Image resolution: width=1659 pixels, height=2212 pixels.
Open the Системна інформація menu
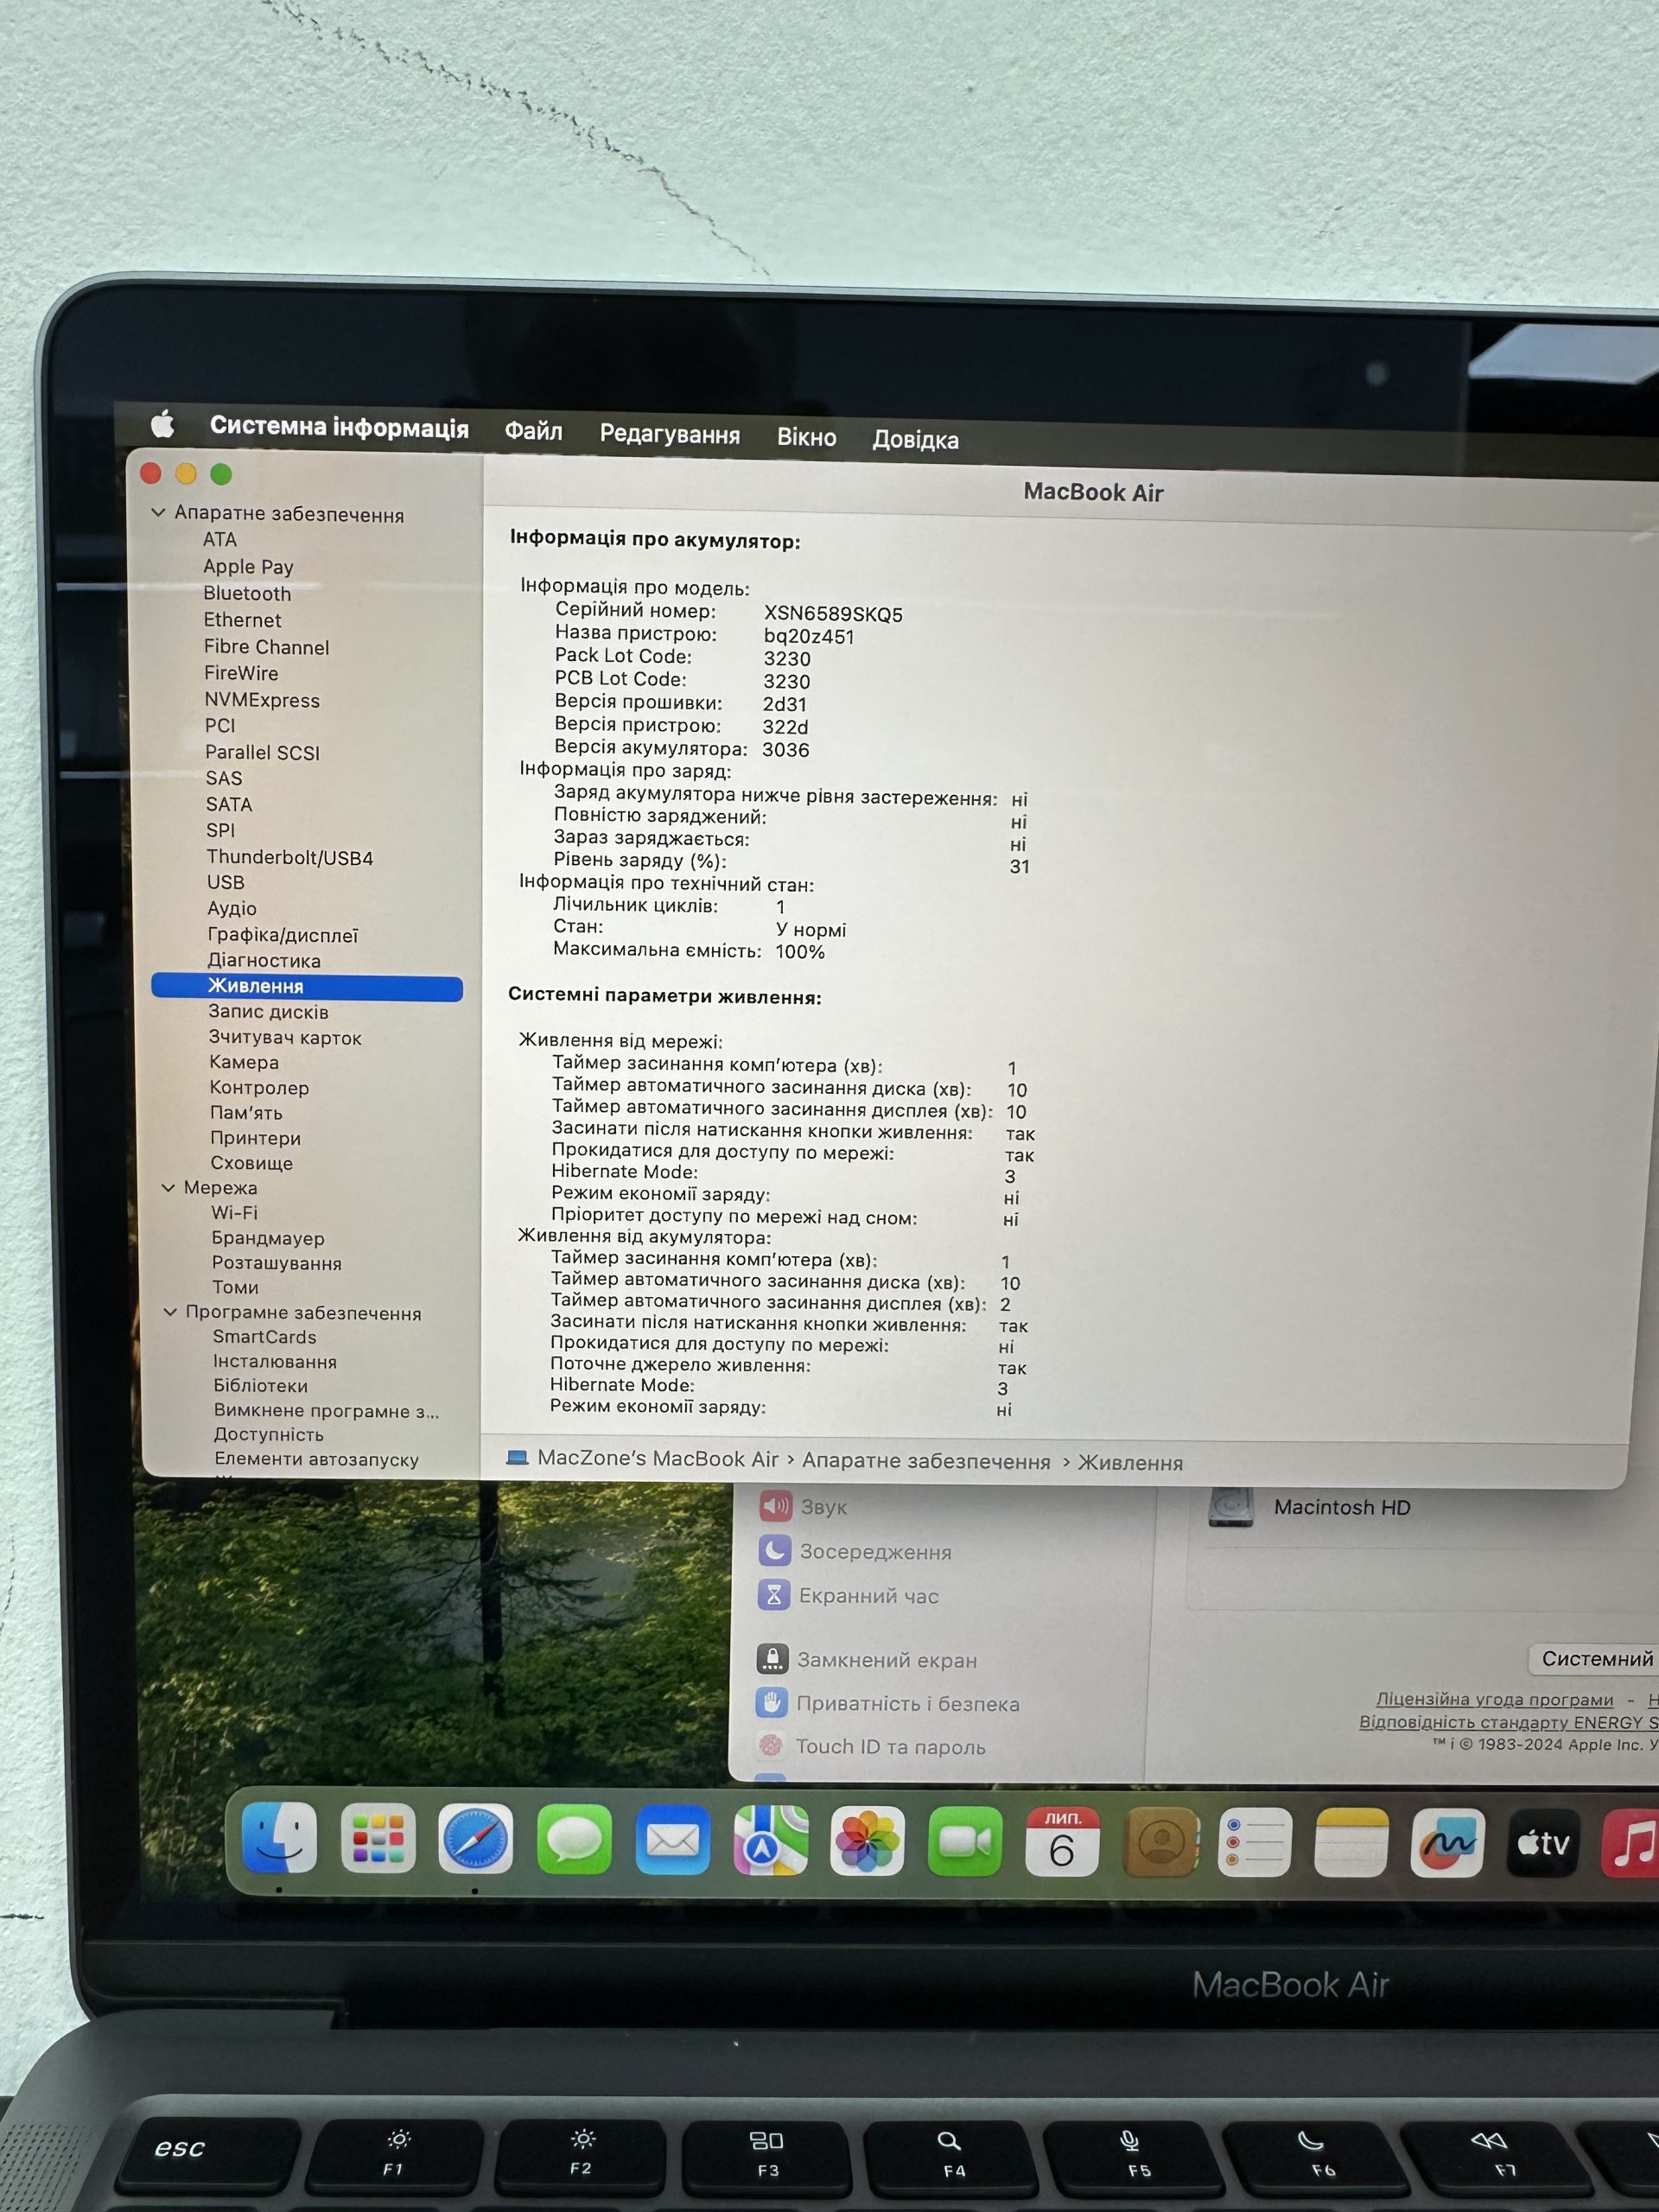339,427
